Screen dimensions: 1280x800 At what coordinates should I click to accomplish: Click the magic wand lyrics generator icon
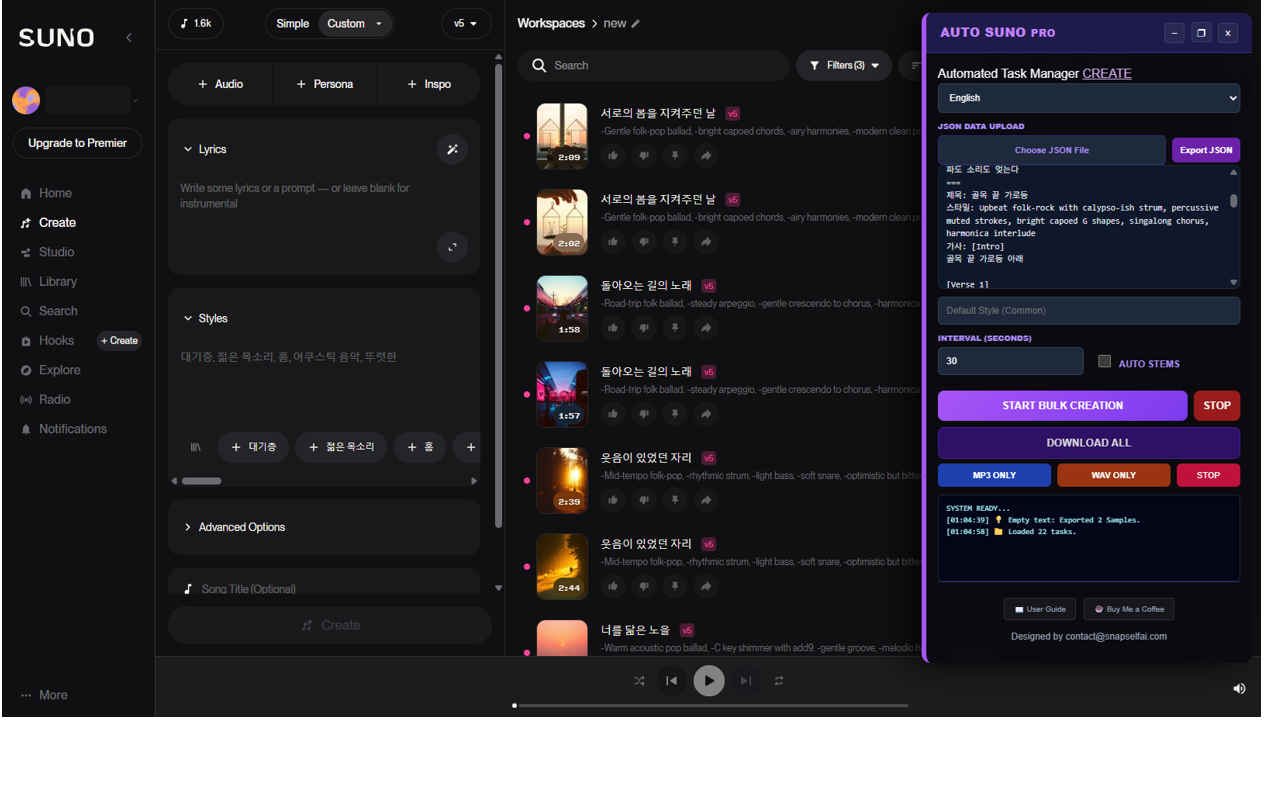(x=452, y=149)
